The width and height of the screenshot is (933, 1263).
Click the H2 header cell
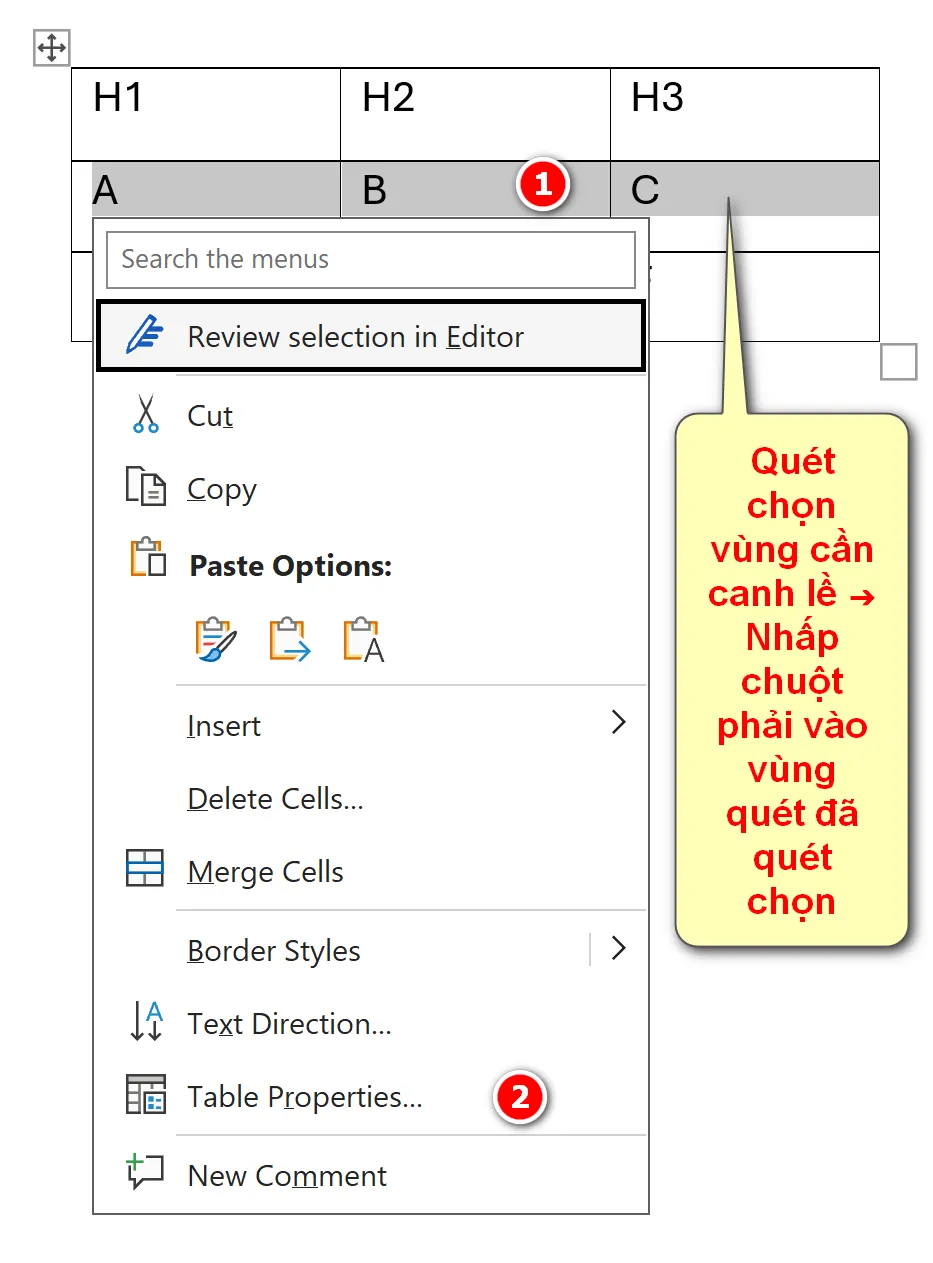pos(474,114)
